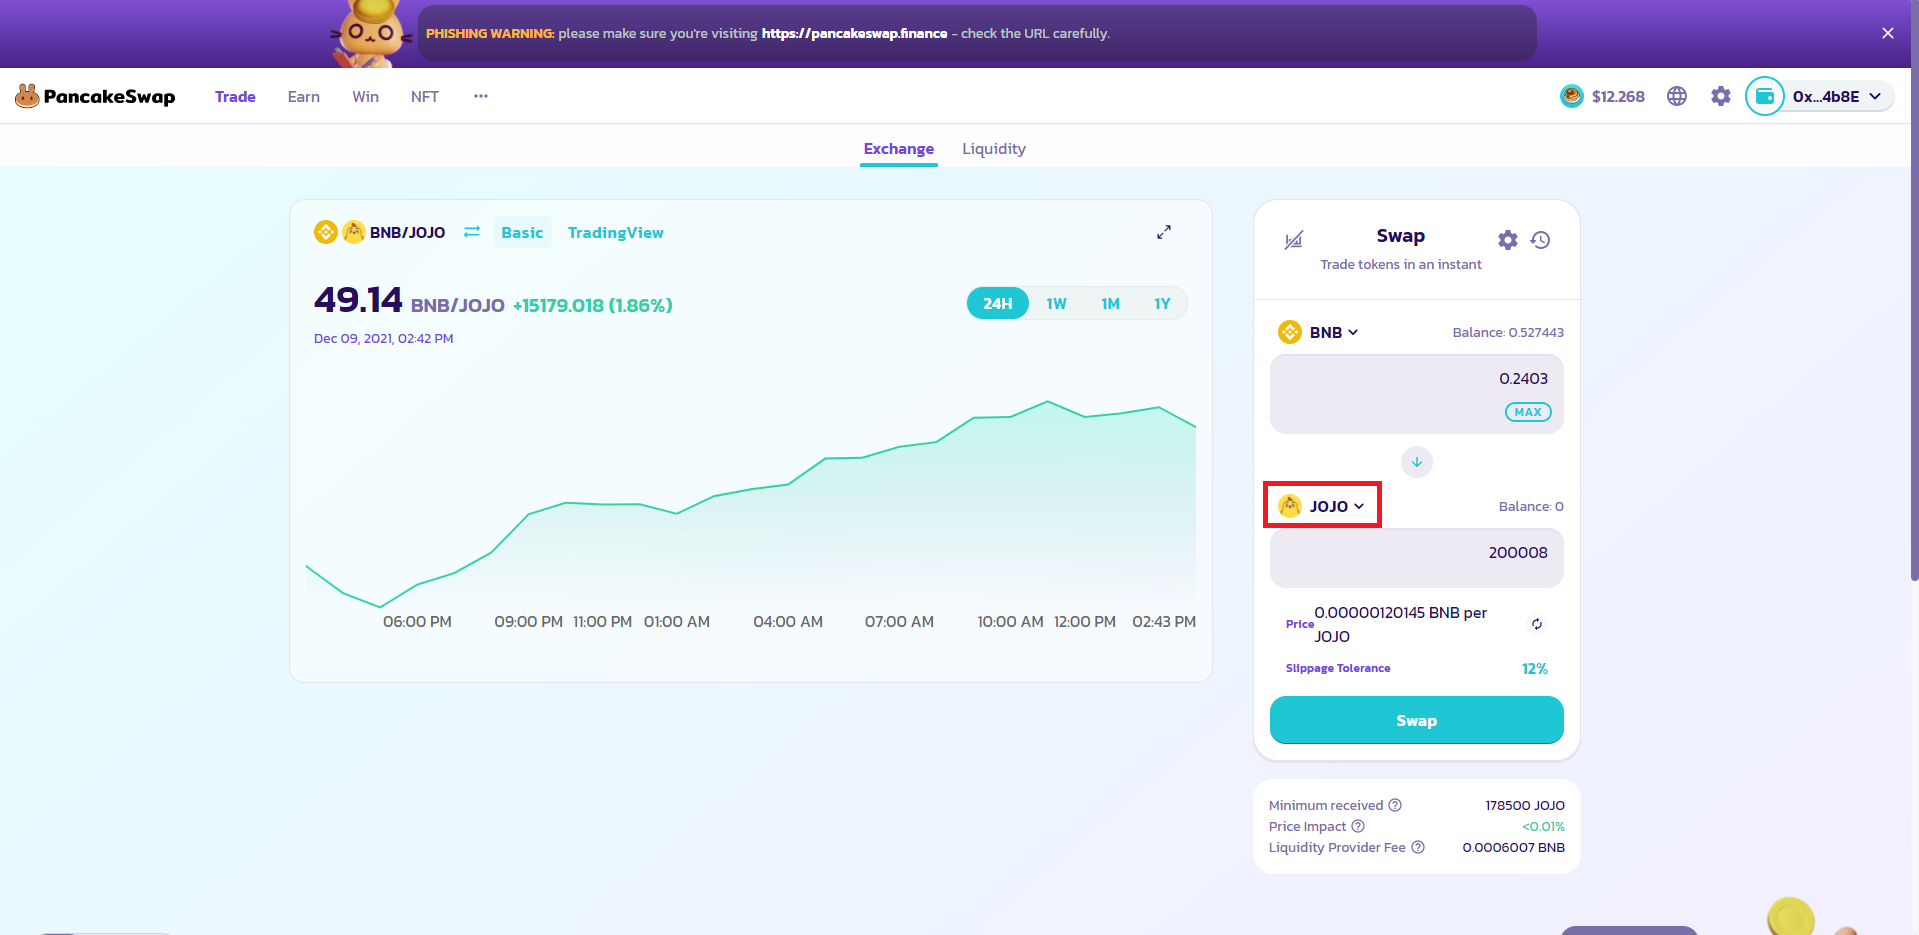
Task: Click the PancakeSwap logo
Action: (x=95, y=96)
